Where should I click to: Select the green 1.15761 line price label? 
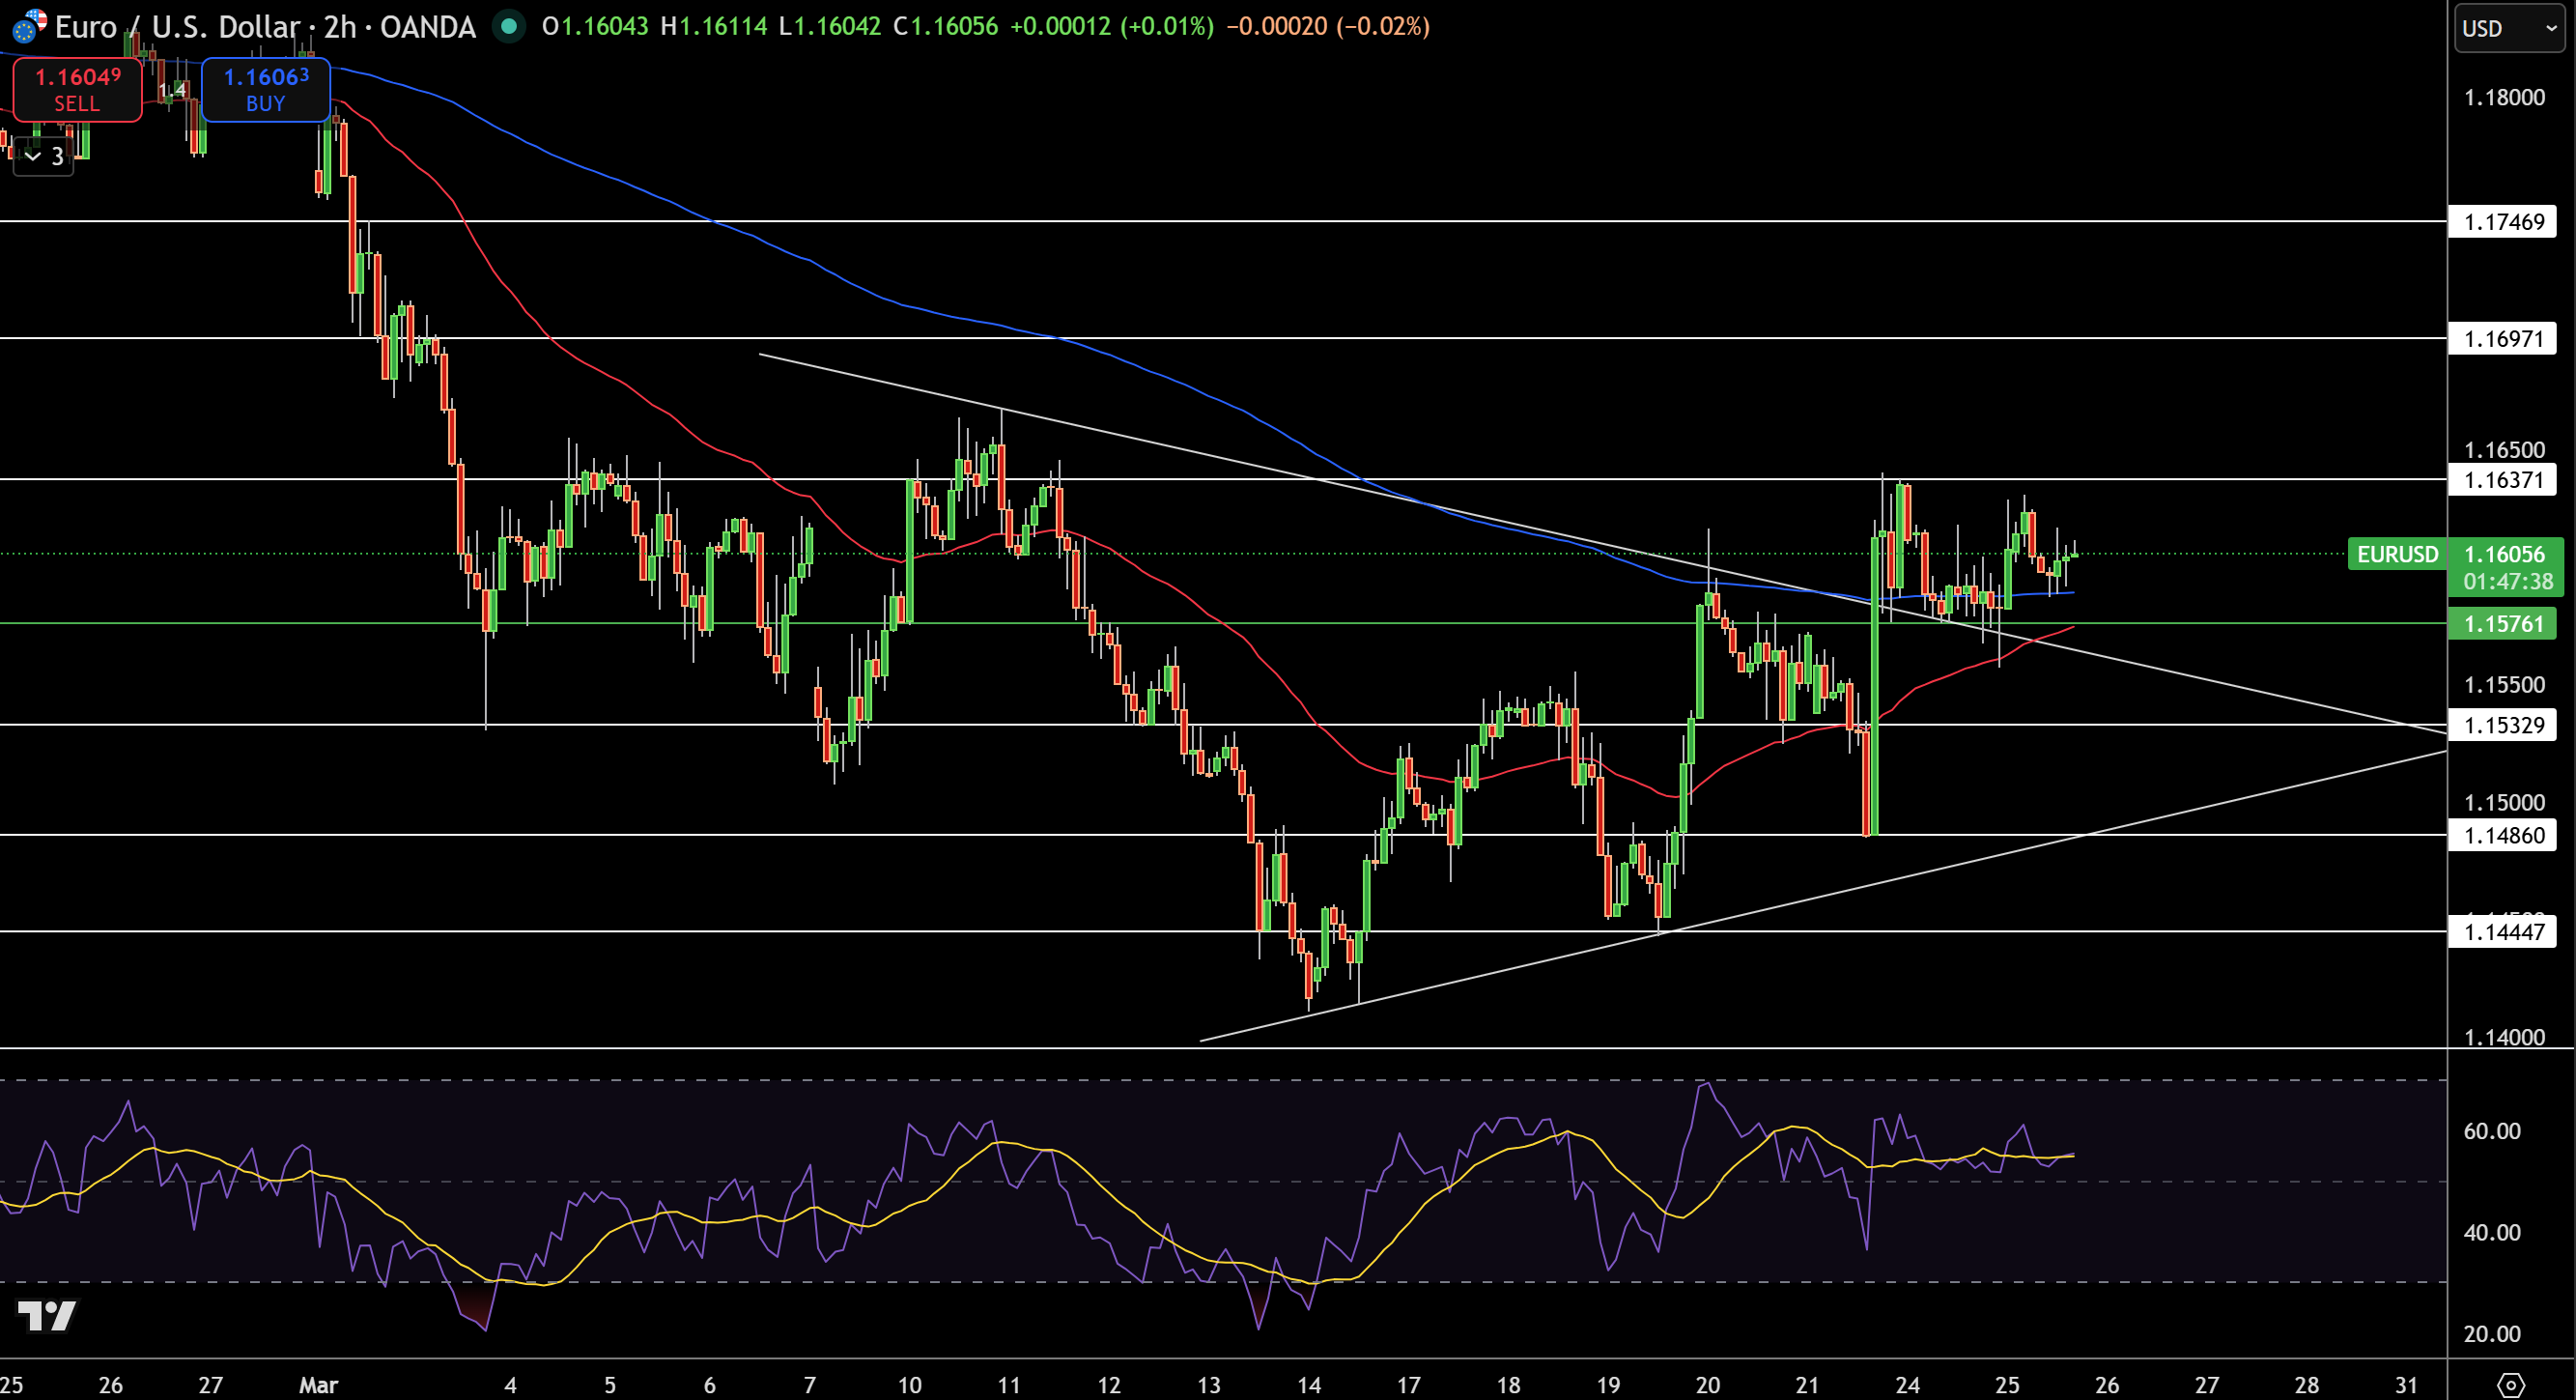[2503, 624]
